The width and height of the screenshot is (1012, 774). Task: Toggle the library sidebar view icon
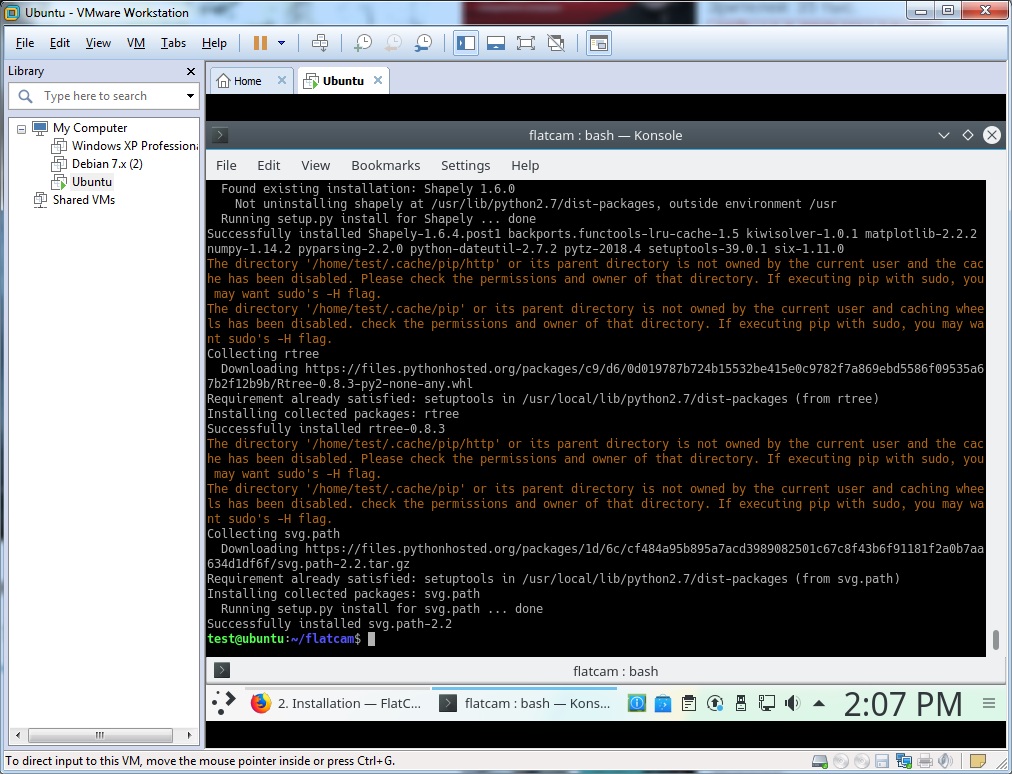click(x=466, y=43)
